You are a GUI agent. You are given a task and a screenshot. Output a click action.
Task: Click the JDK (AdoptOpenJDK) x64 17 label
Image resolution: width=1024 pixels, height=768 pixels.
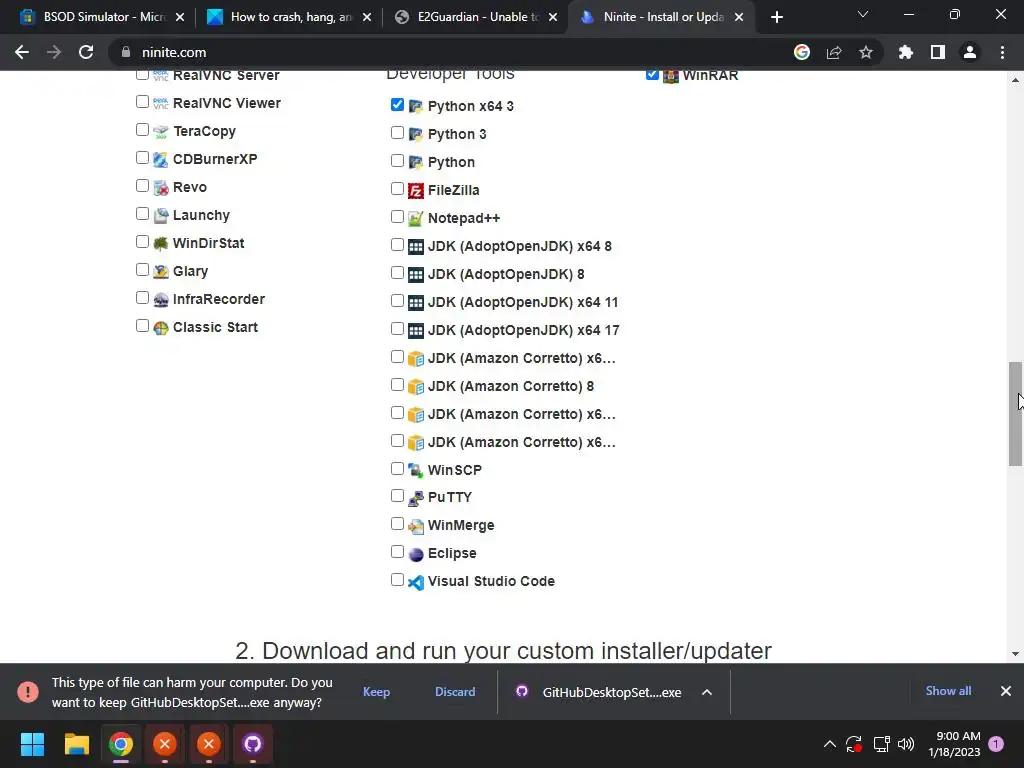point(524,330)
